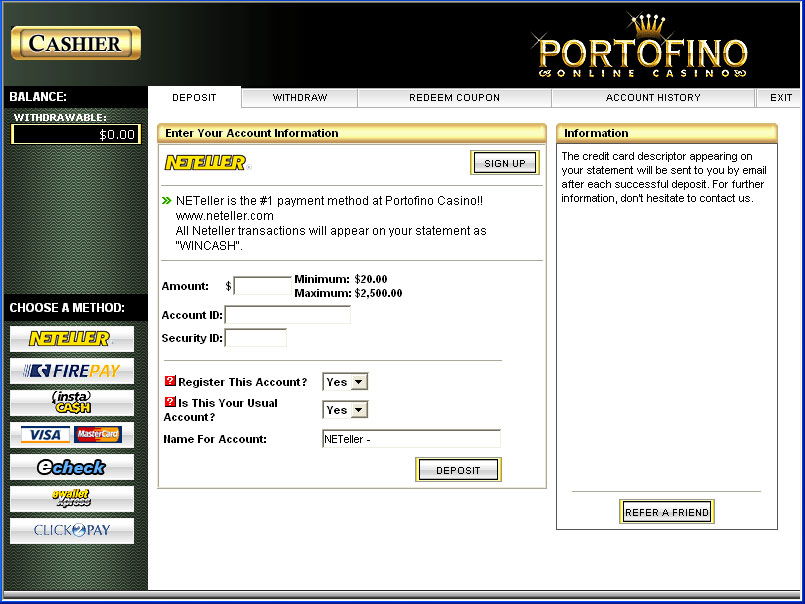805x604 pixels.
Task: Click the Account ID text field
Action: coord(288,315)
